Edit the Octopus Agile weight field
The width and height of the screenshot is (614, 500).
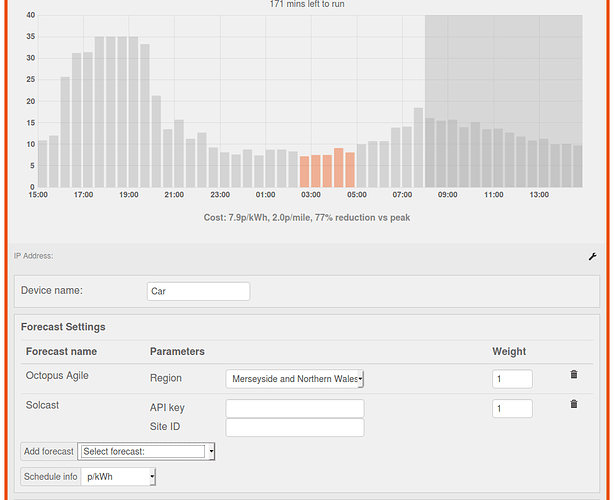(x=512, y=379)
